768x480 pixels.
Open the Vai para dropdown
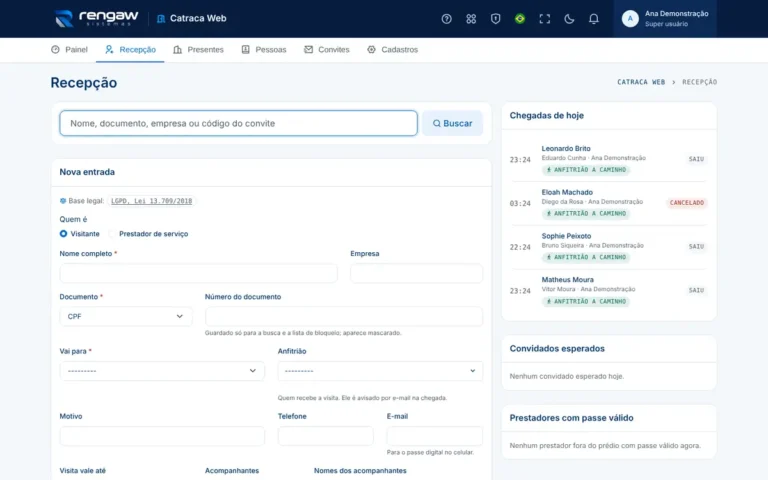click(162, 371)
